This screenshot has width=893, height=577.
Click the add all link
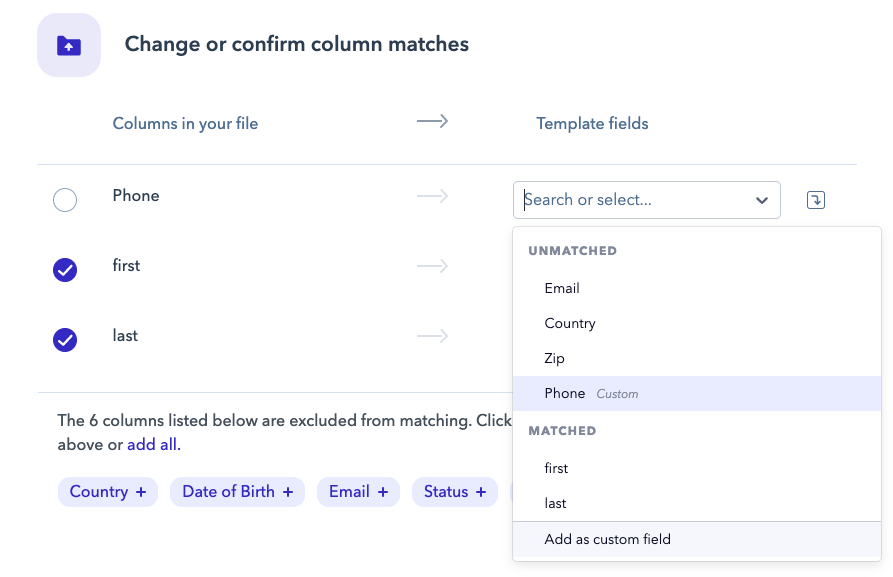pyautogui.click(x=152, y=444)
